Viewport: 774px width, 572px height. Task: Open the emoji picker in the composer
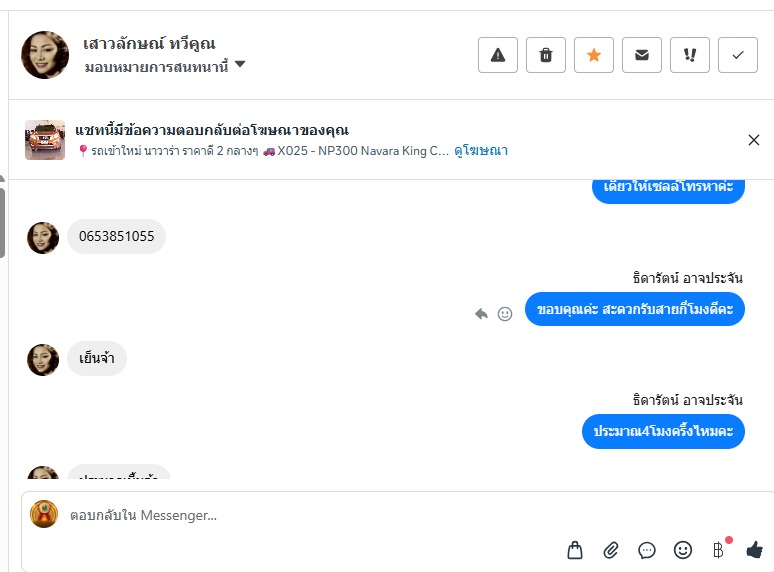683,549
